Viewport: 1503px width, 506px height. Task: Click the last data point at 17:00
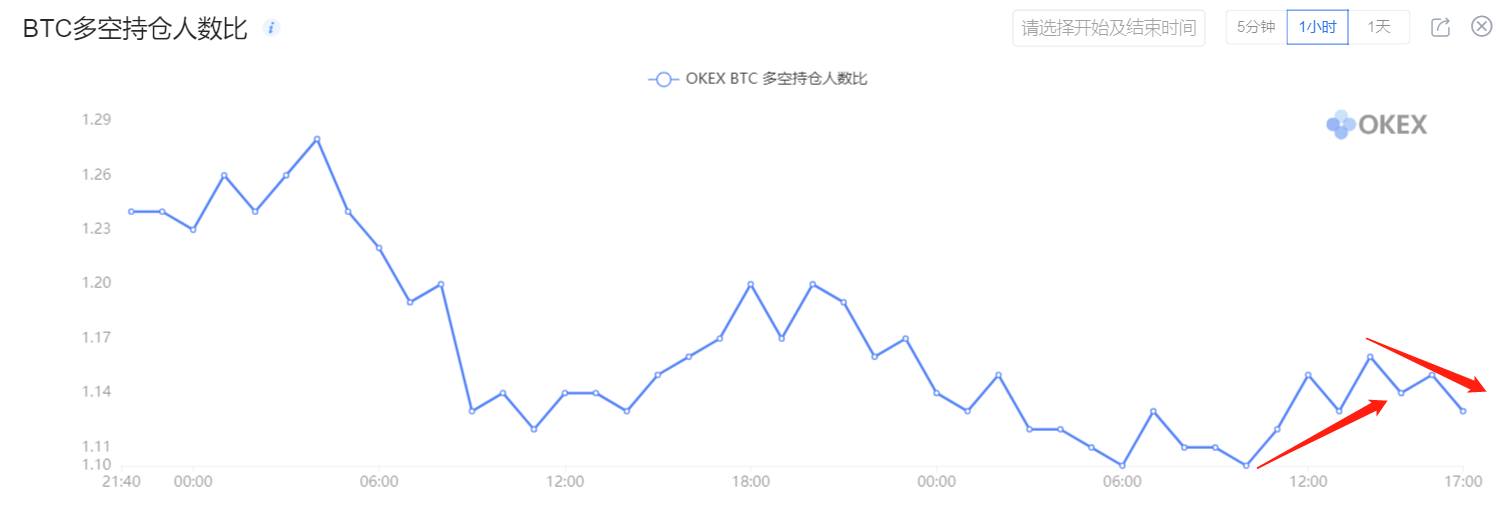(1463, 411)
